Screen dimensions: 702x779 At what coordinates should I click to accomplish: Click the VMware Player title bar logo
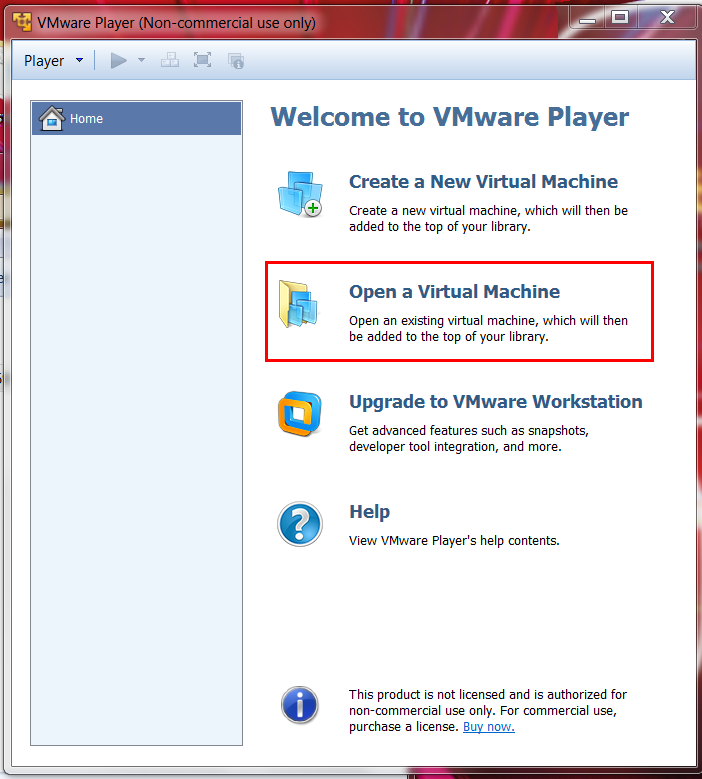click(22, 22)
